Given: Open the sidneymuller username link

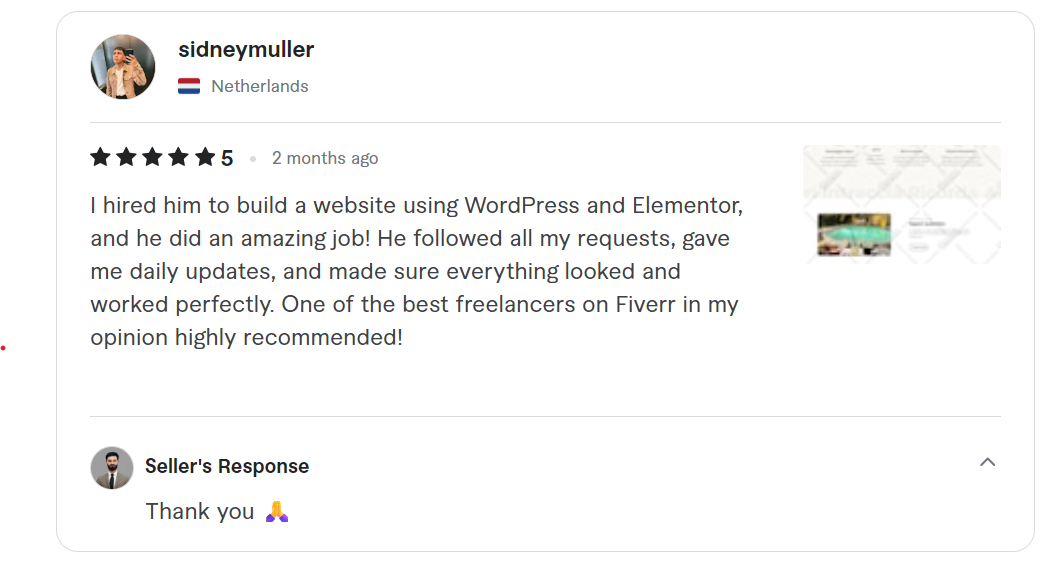Looking at the screenshot, I should click(x=246, y=49).
